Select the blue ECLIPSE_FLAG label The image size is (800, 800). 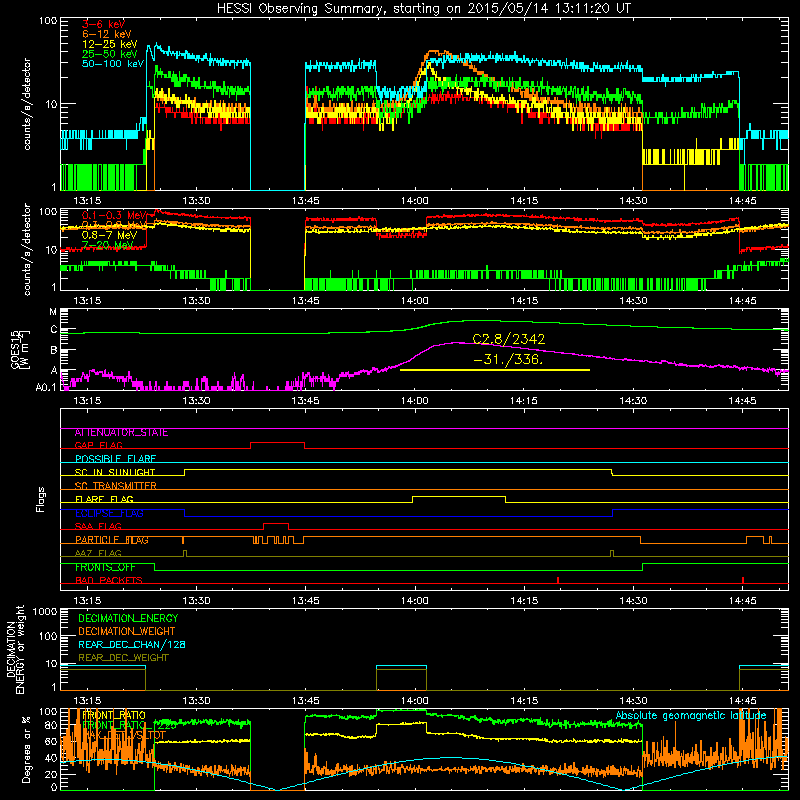109,513
